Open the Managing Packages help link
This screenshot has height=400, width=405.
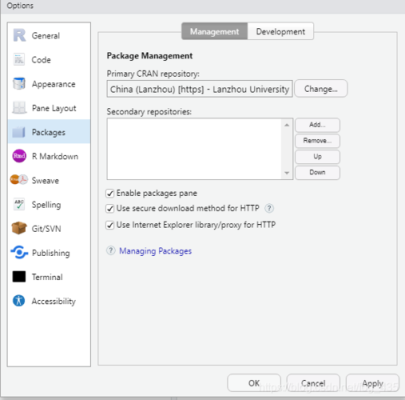click(x=155, y=251)
